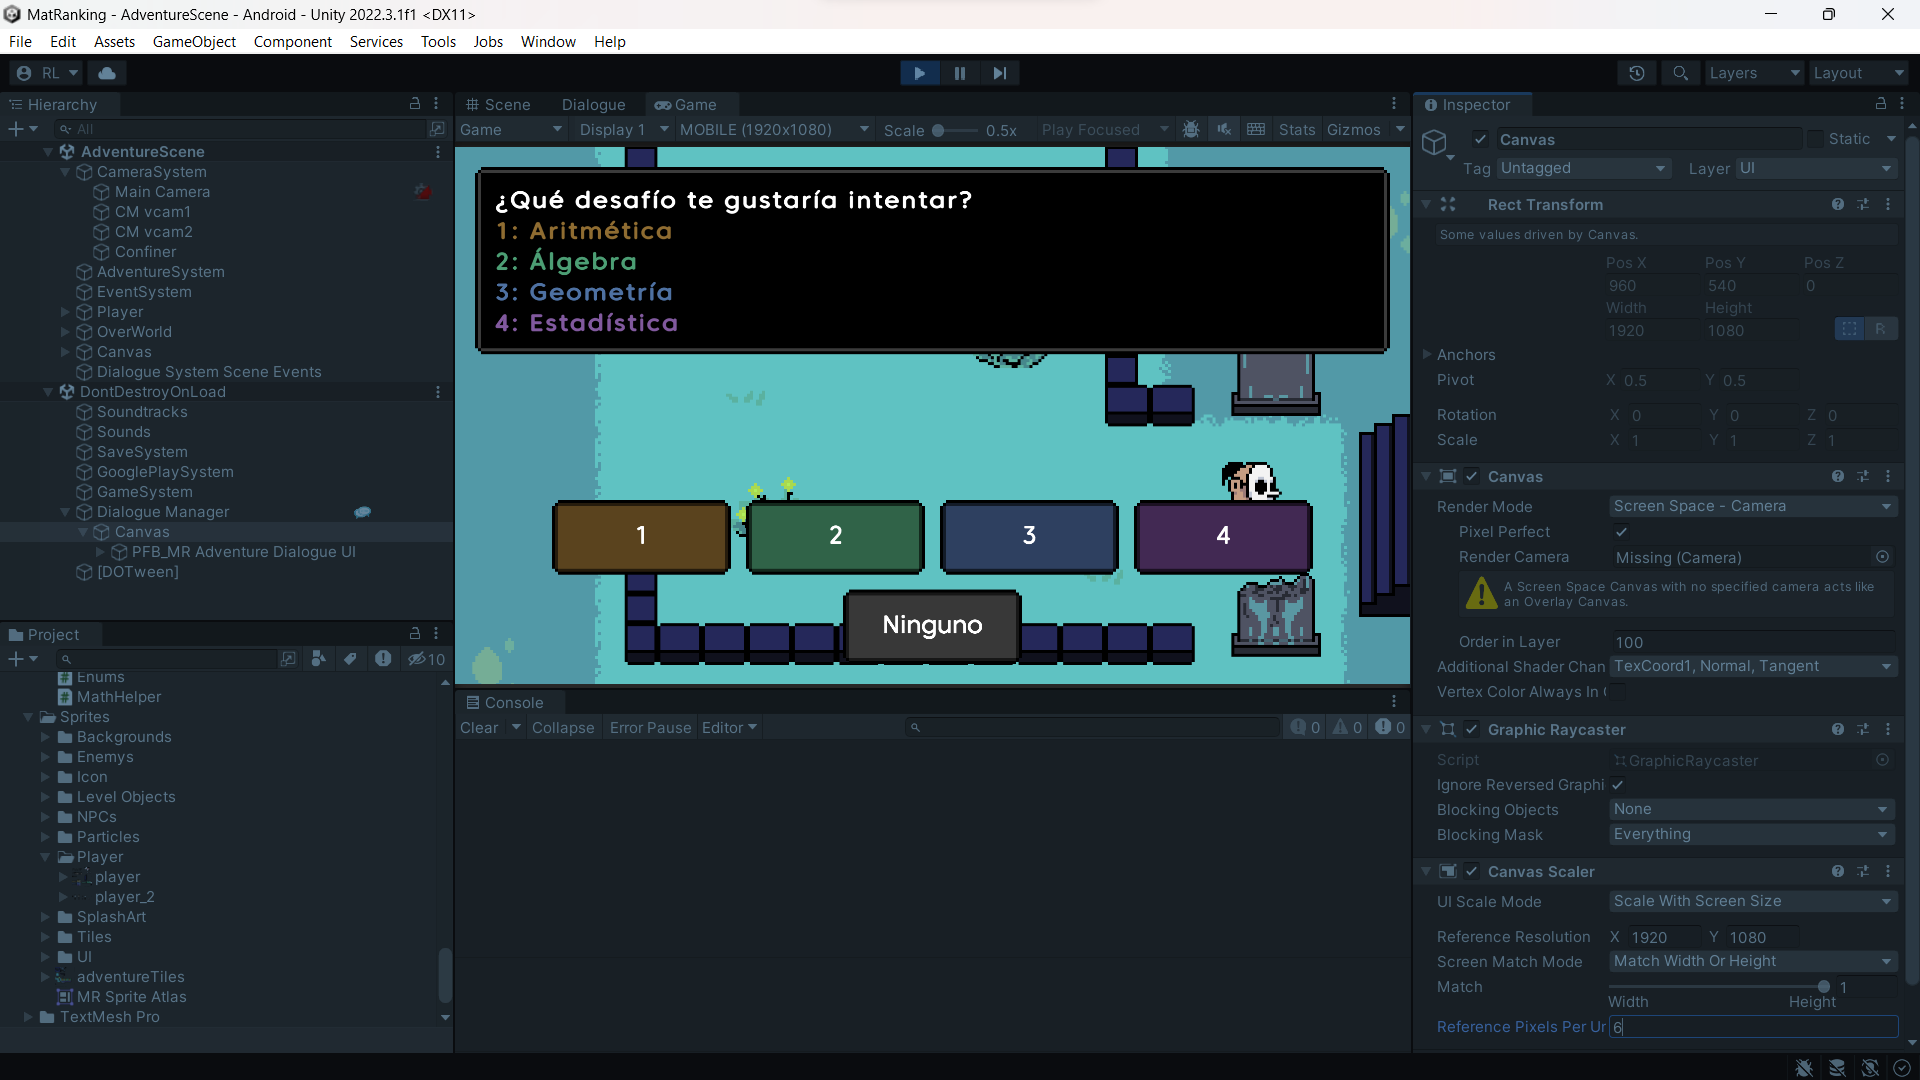Viewport: 1920px width, 1080px height.
Task: Click the Clear button in Console
Action: pyautogui.click(x=479, y=728)
